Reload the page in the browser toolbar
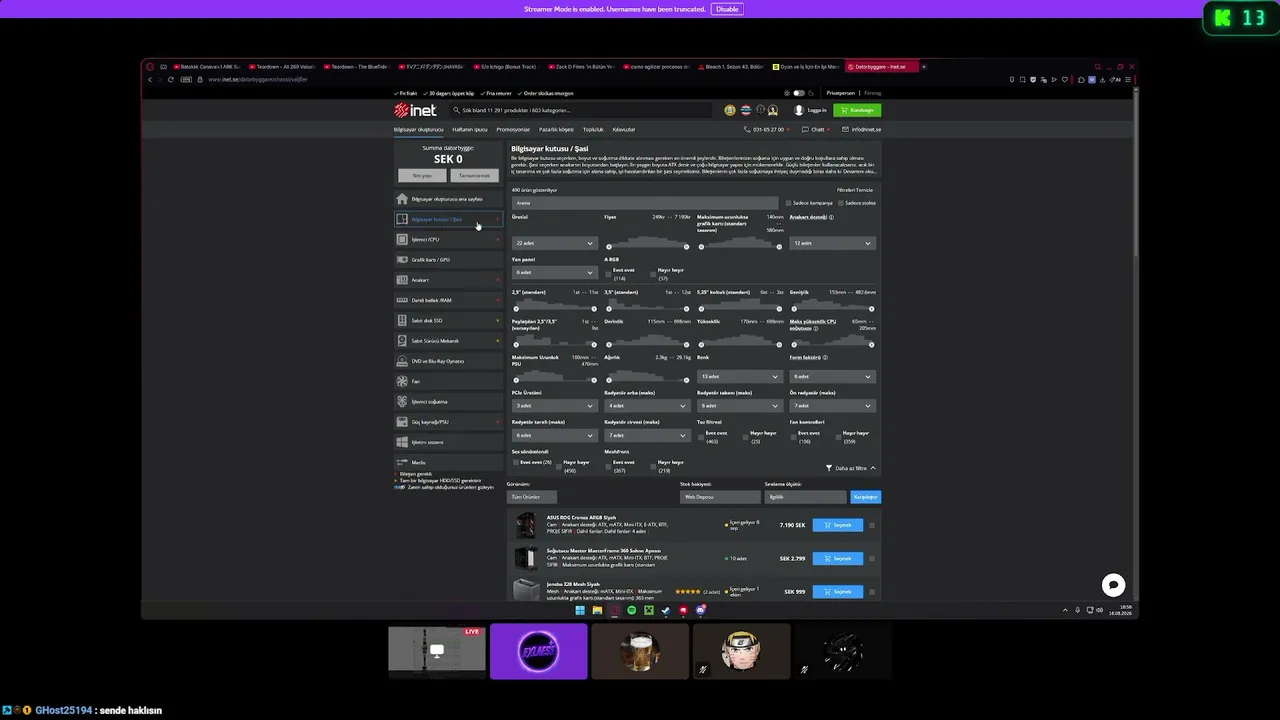Viewport: 1280px width, 720px height. pos(171,79)
